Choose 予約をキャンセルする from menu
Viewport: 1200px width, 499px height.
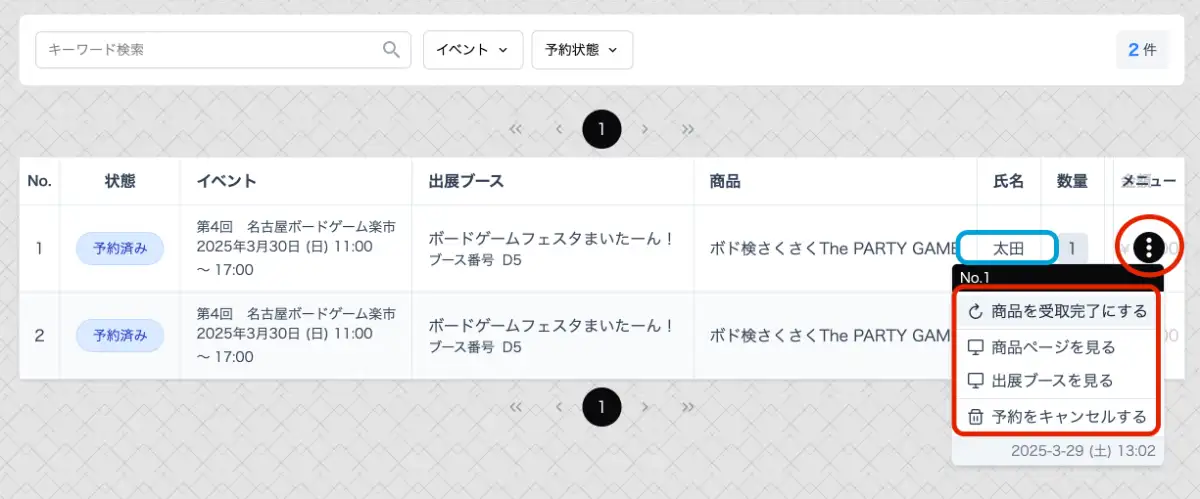pyautogui.click(x=1056, y=417)
